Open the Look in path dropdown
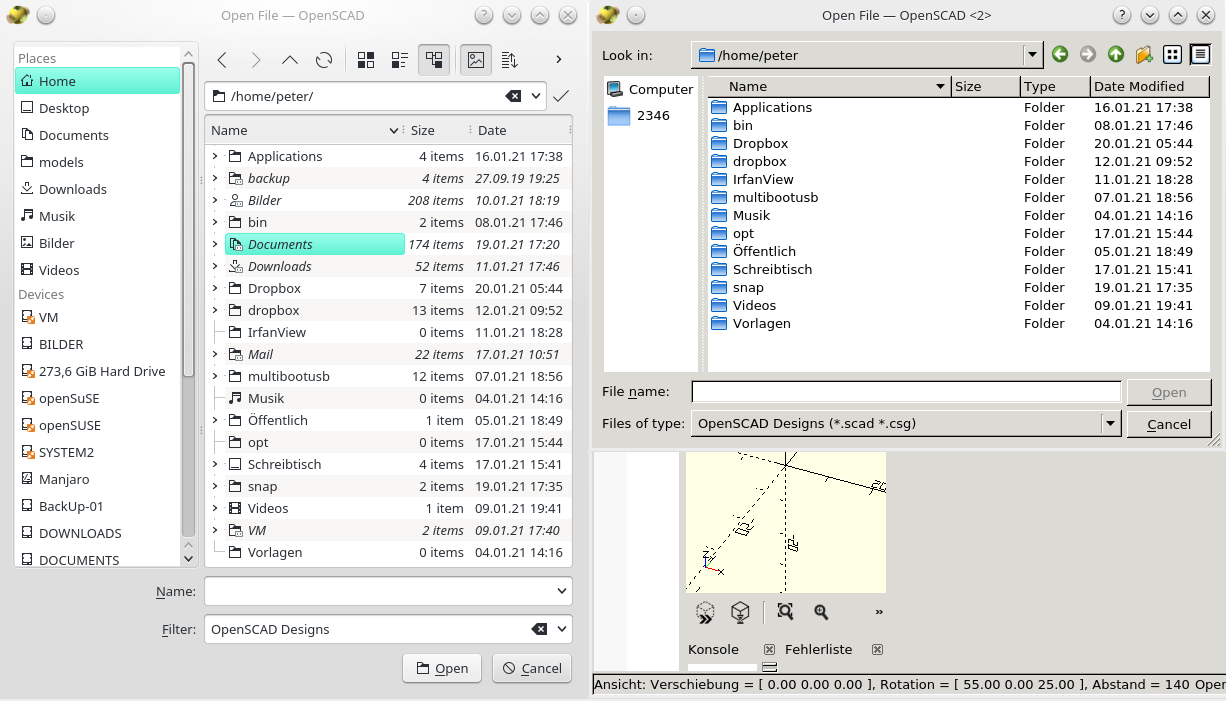Screen dimensions: 1226x701 pyautogui.click(x=1032, y=55)
